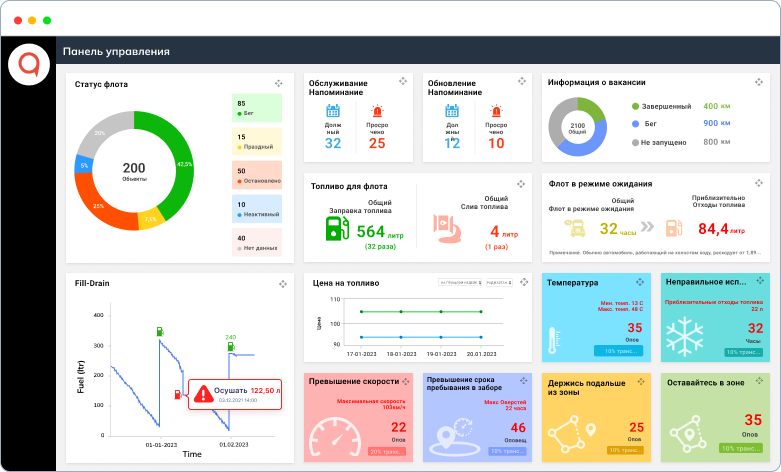Click the green price line point at 17-01-2023
This screenshot has width=781, height=472.
point(362,312)
